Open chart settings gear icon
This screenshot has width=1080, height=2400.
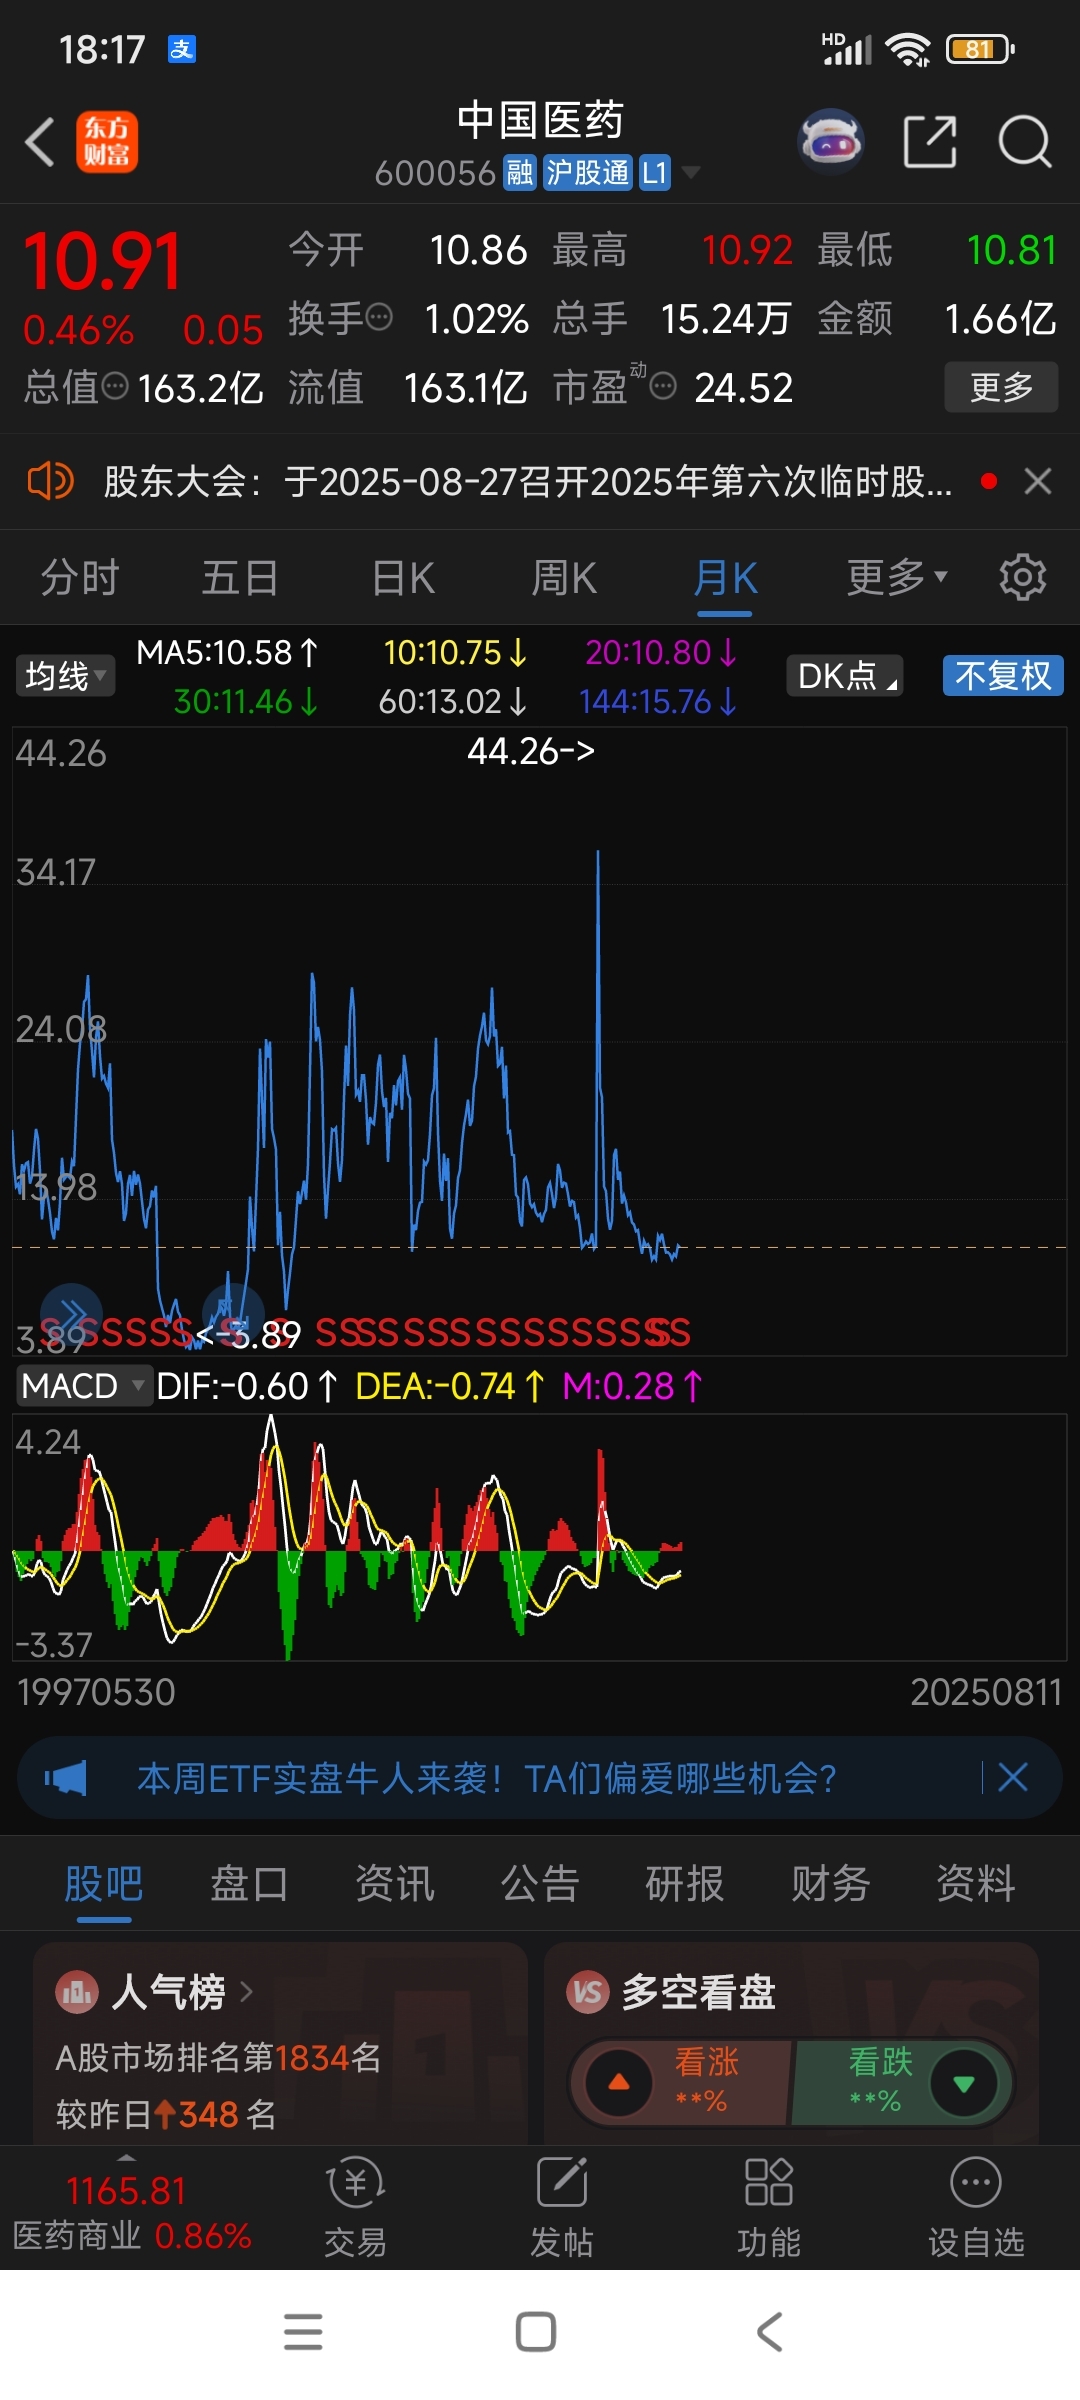(1023, 577)
